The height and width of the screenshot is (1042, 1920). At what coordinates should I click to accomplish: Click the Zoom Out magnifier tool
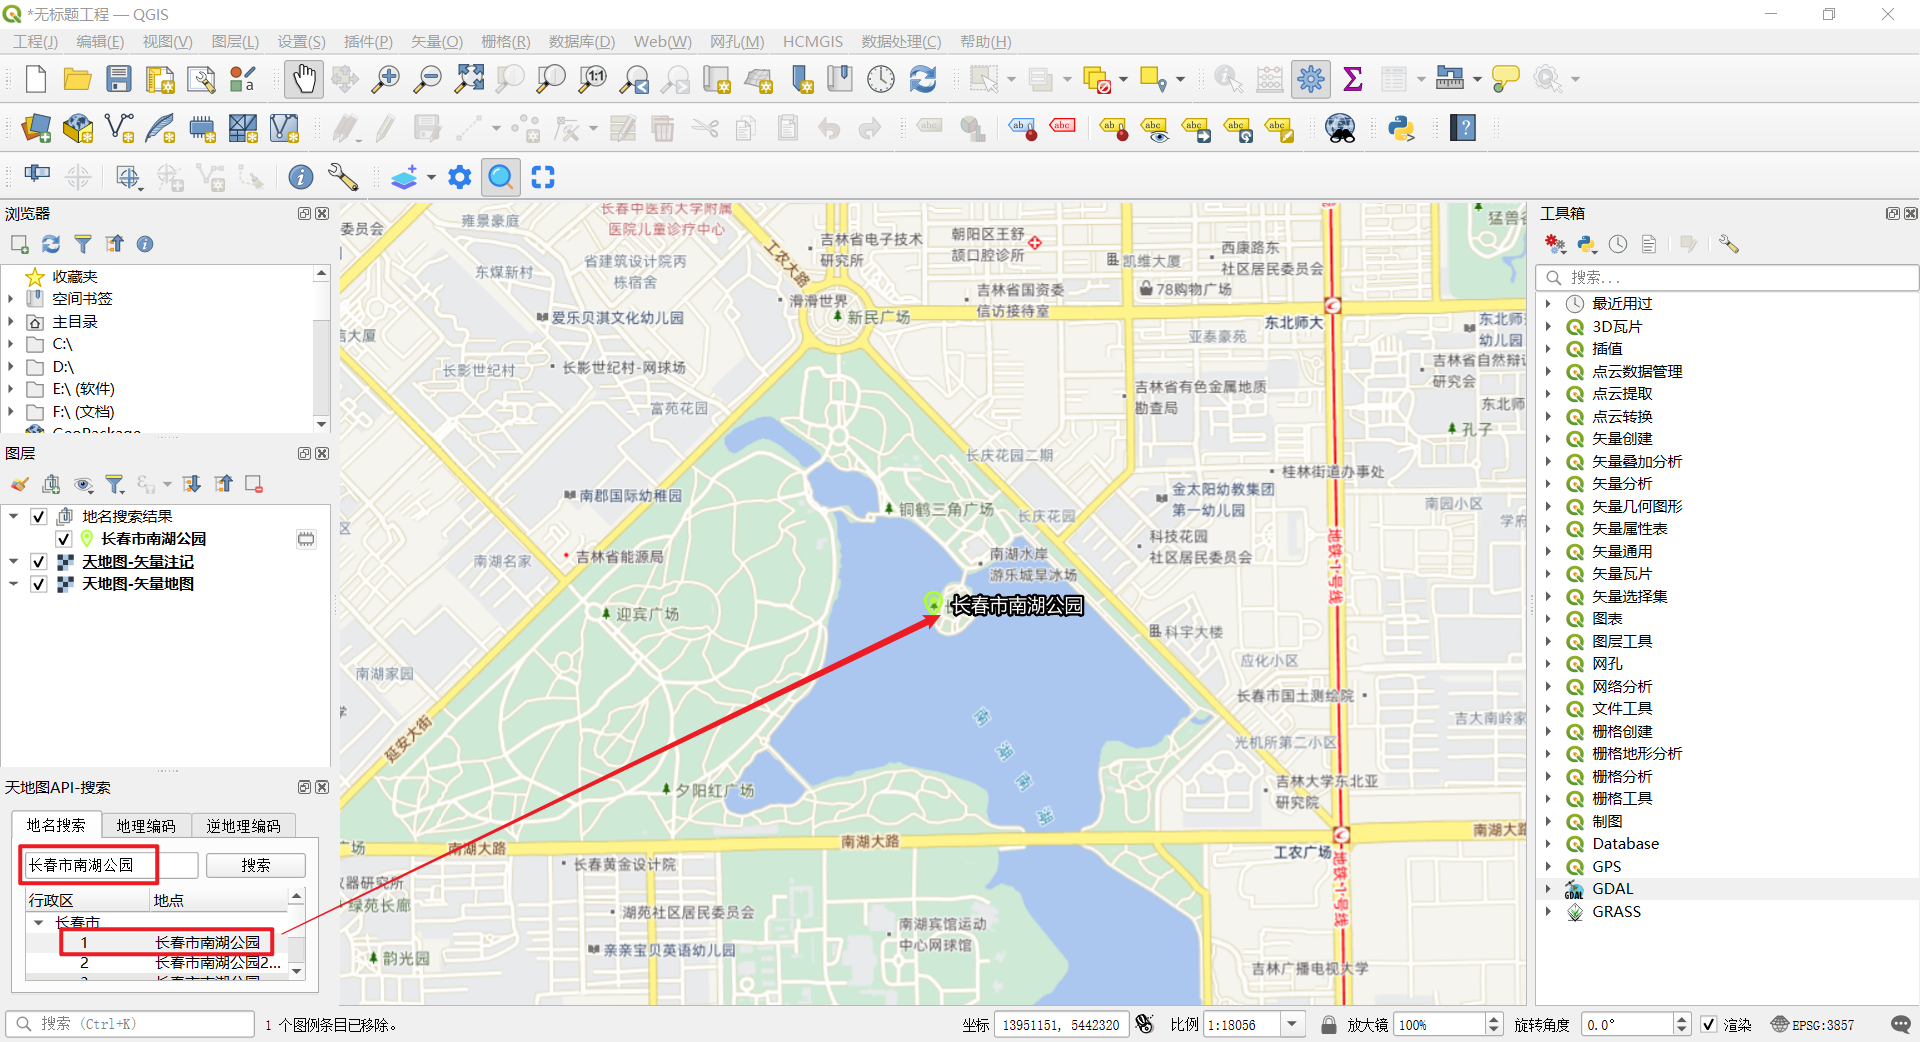pos(427,79)
